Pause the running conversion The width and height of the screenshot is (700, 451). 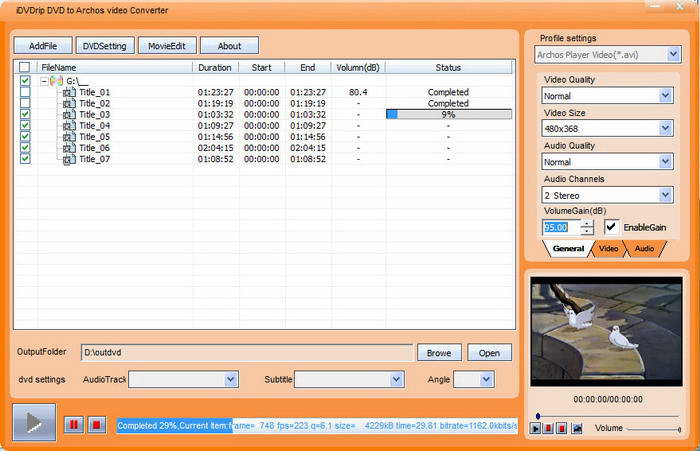(73, 425)
